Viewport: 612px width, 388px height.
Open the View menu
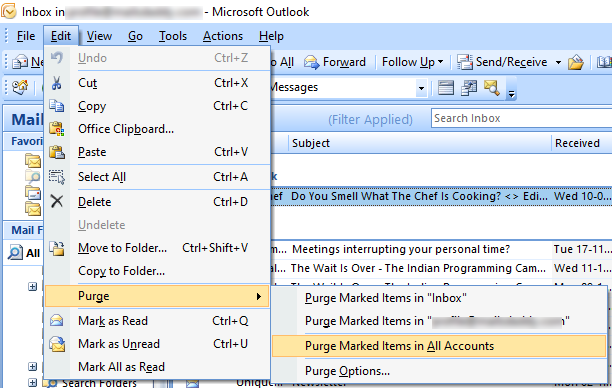pos(99,36)
